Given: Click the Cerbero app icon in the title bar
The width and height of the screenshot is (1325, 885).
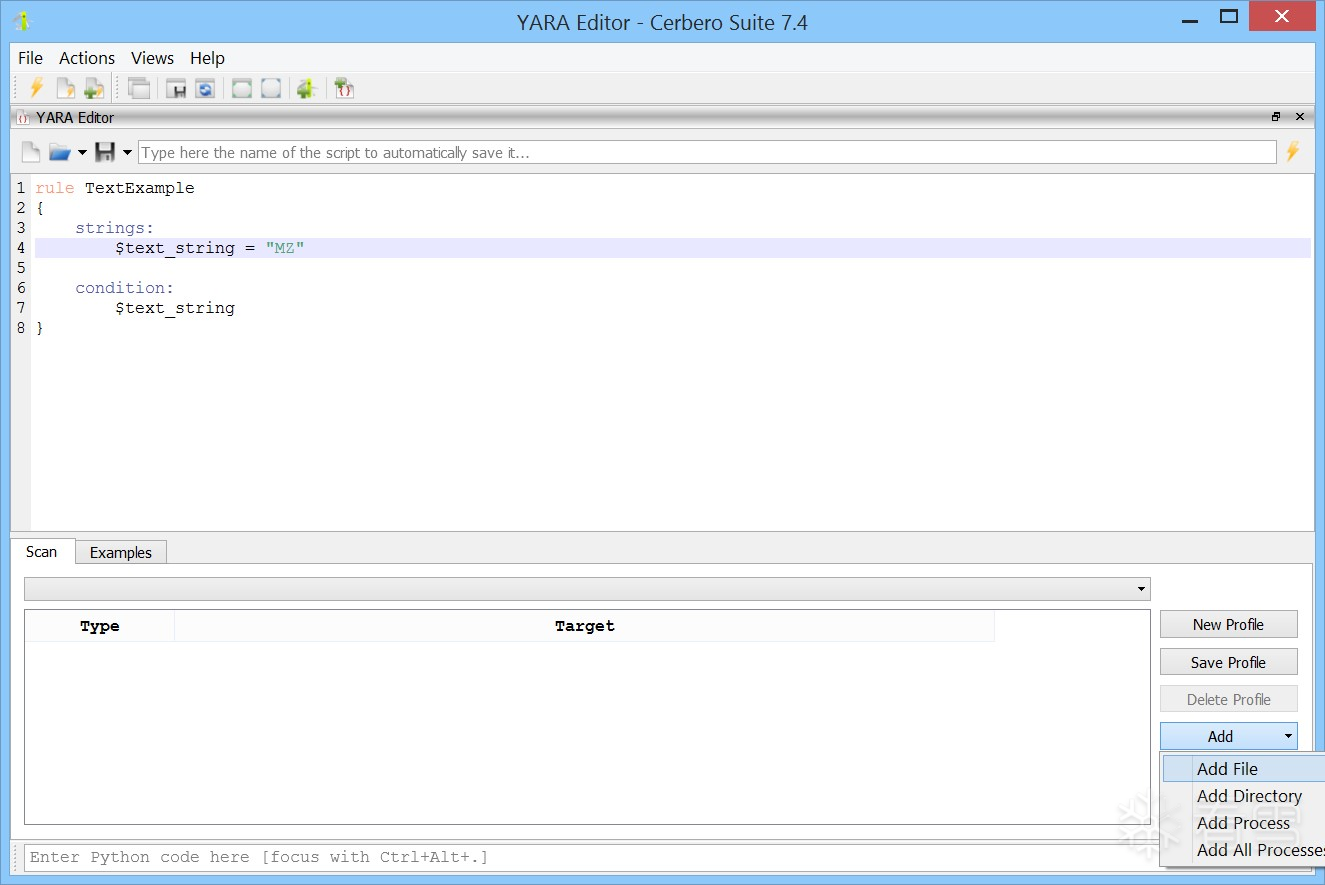Looking at the screenshot, I should click(x=21, y=21).
